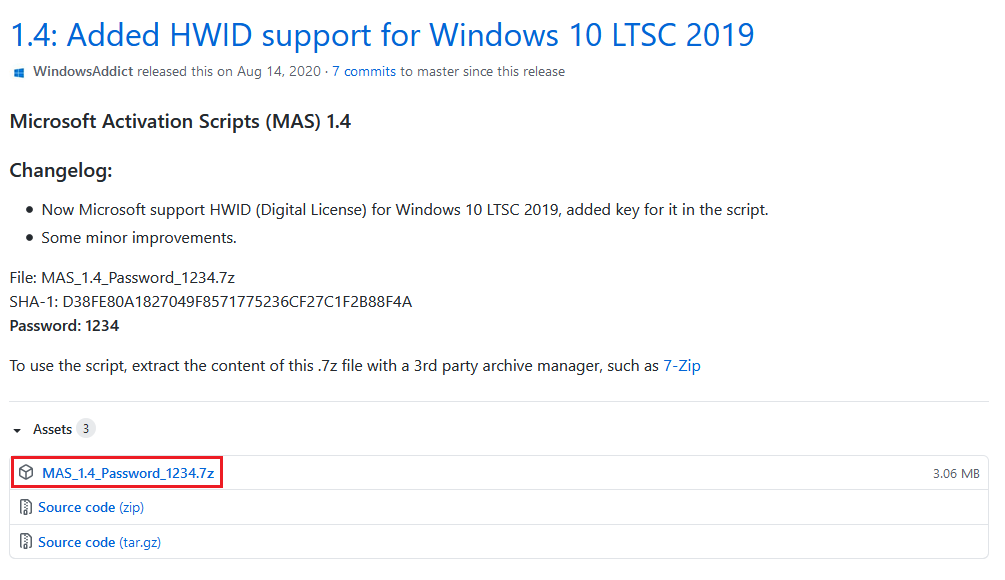
Task: Open the release title 1.4 HWID support link
Action: coord(382,35)
